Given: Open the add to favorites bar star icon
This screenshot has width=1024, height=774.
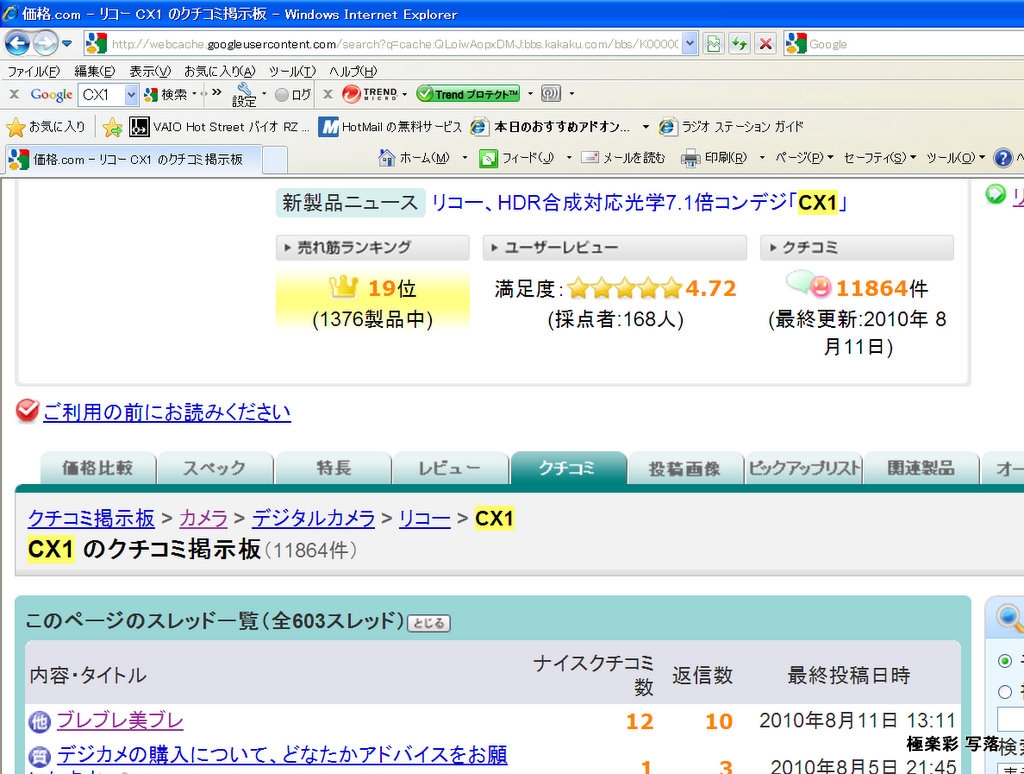Looking at the screenshot, I should click(x=113, y=127).
